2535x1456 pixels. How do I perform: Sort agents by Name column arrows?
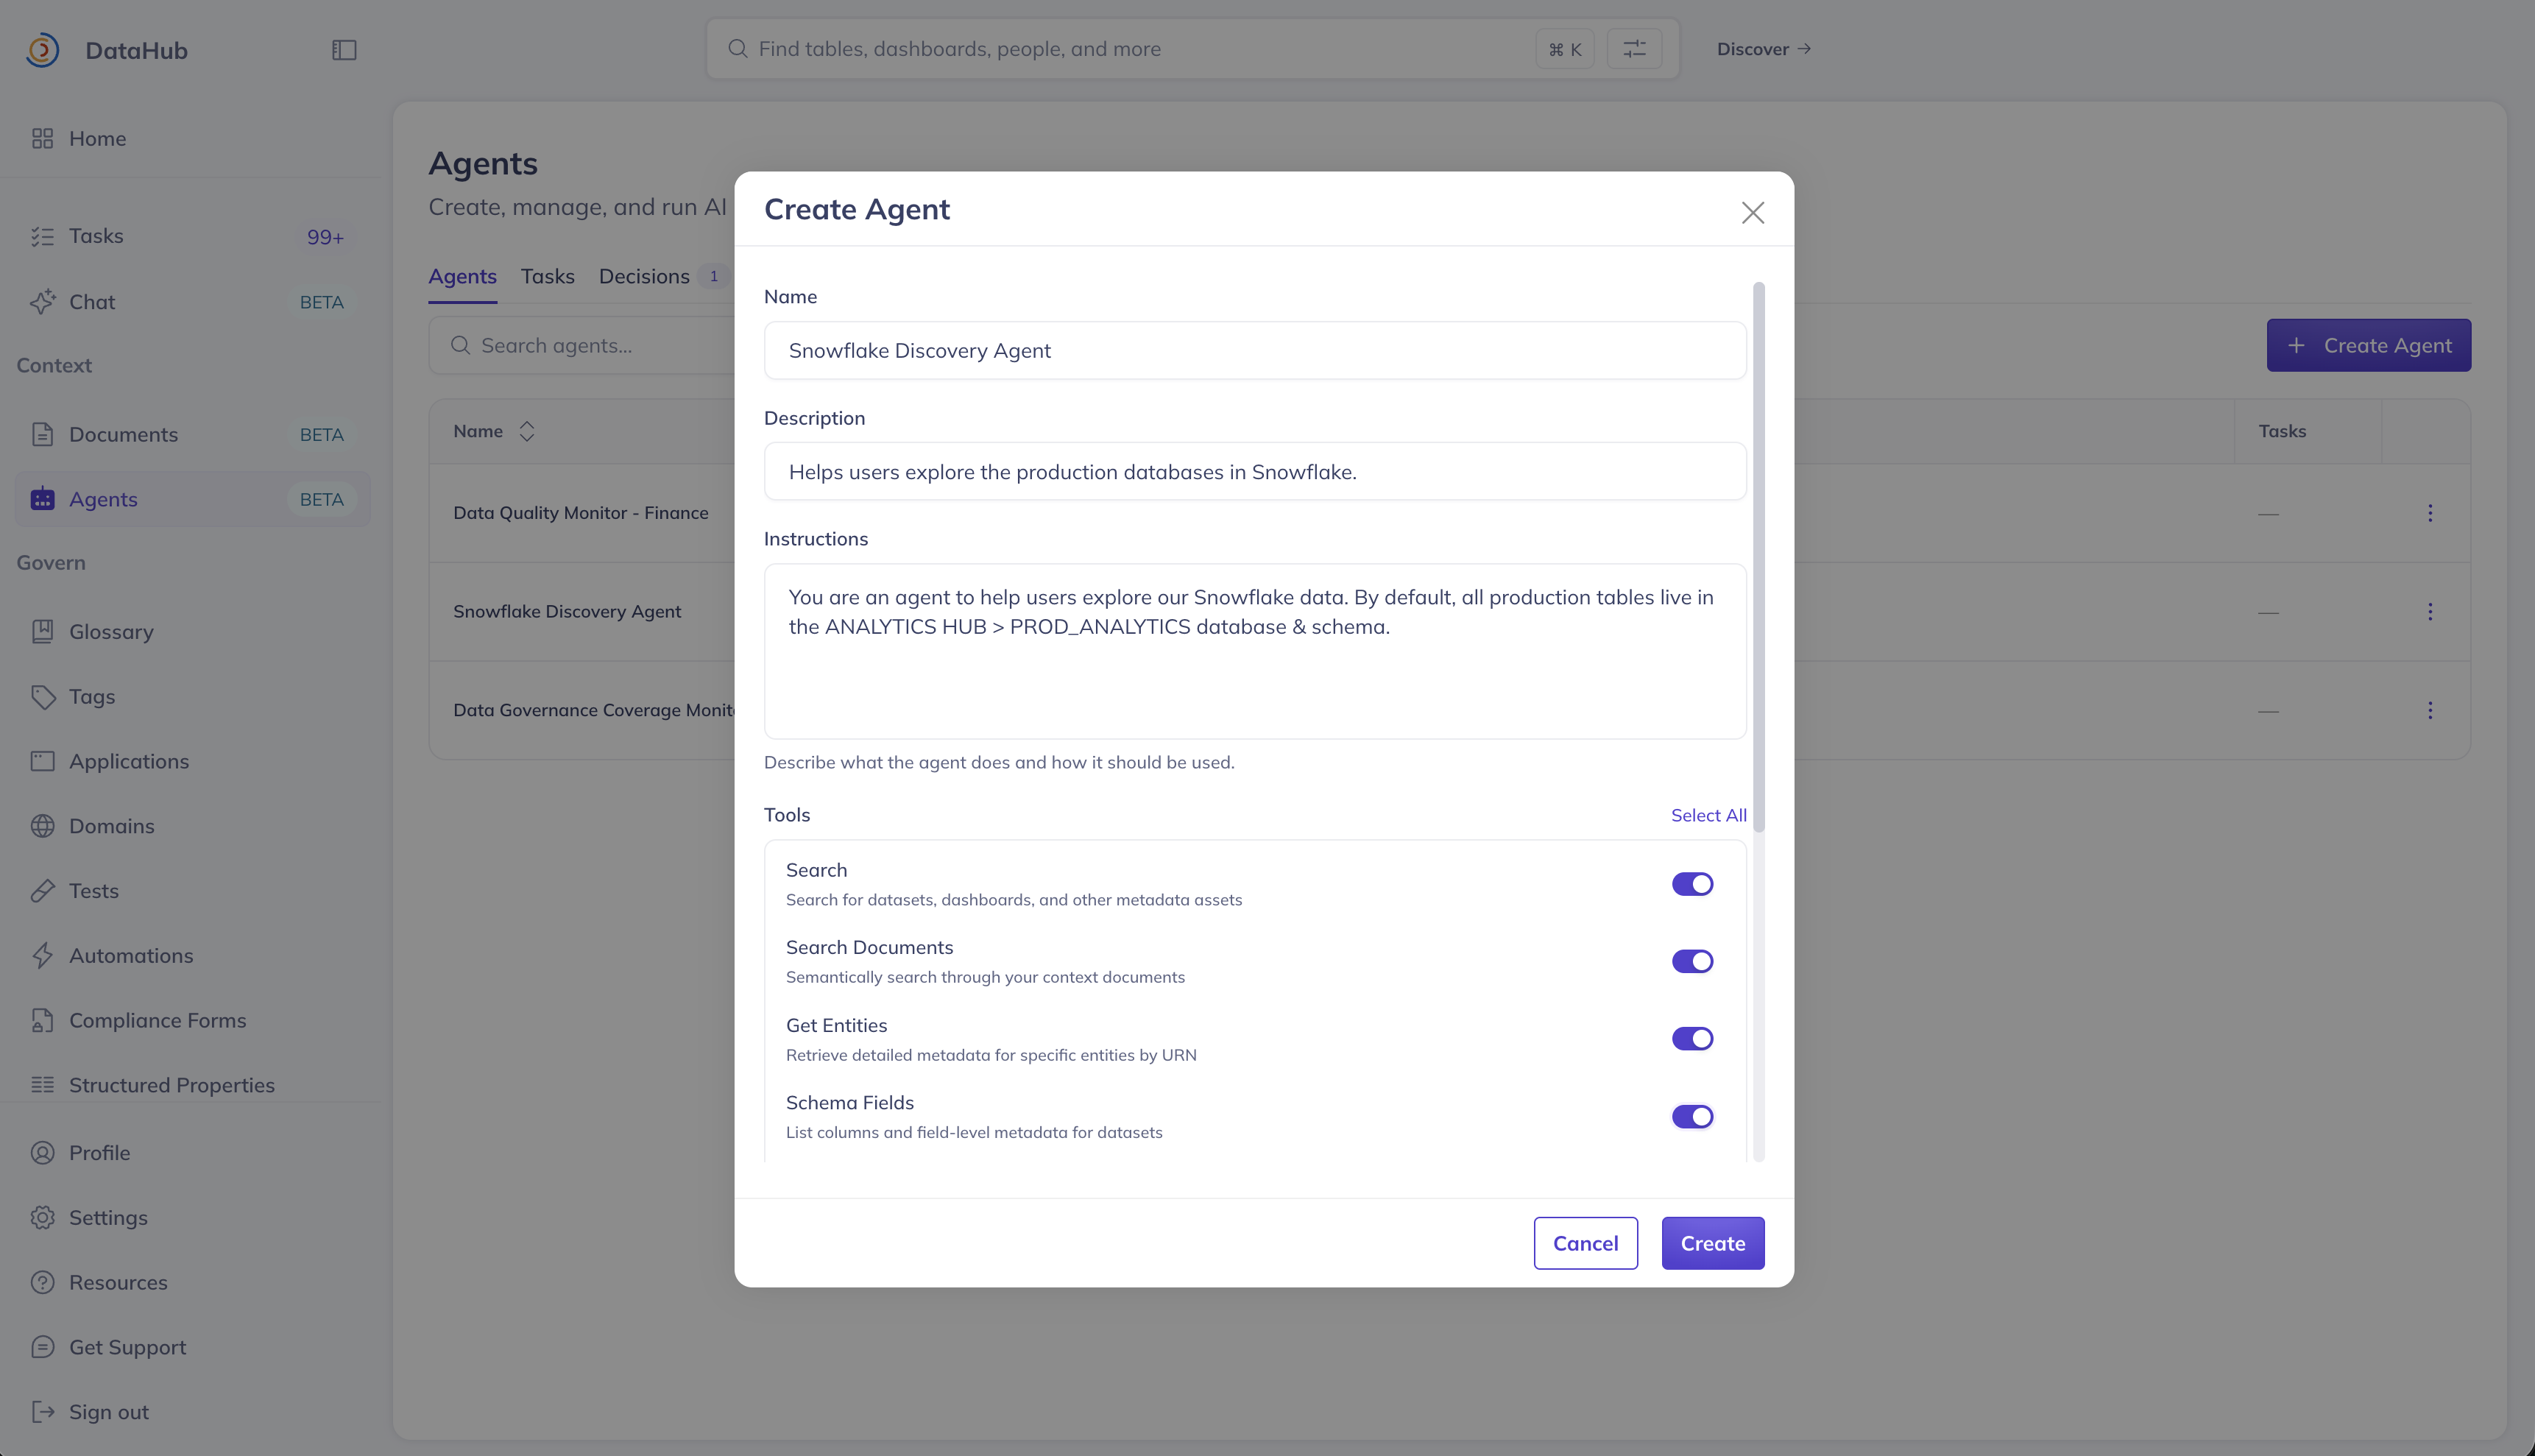point(527,431)
